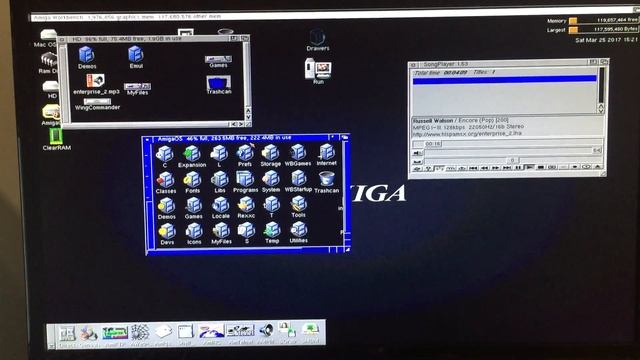The image size is (640, 360).
Task: Select the Drawers desktop icon
Action: [318, 40]
